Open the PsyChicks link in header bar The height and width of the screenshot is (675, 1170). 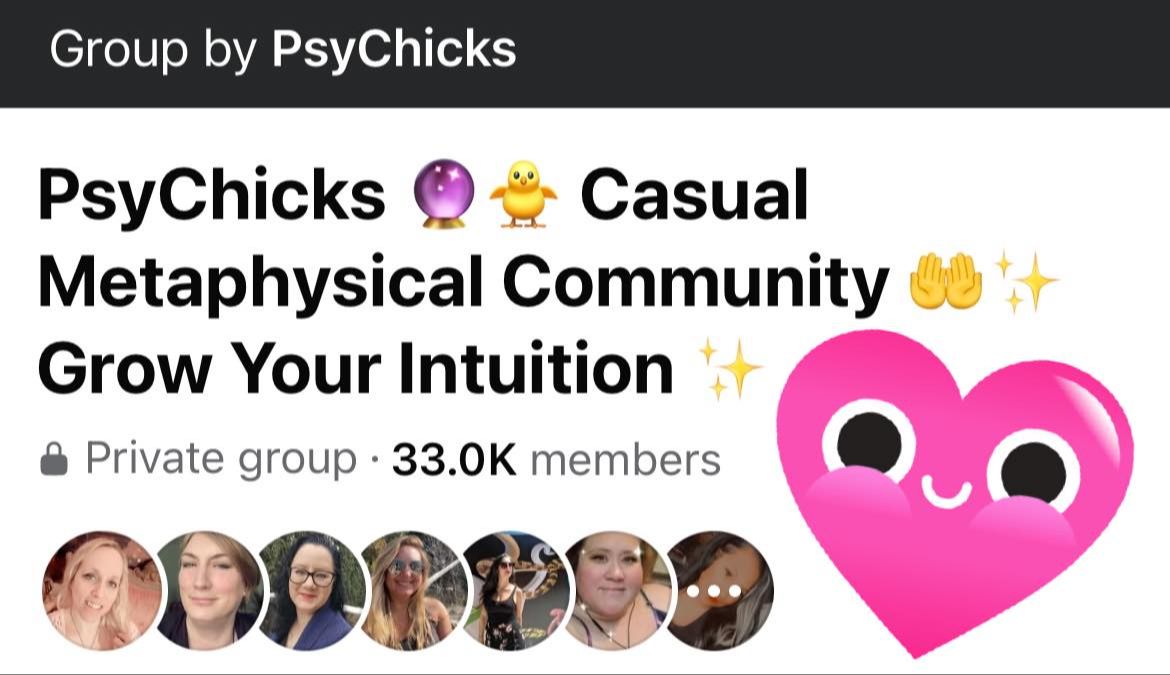(x=394, y=50)
